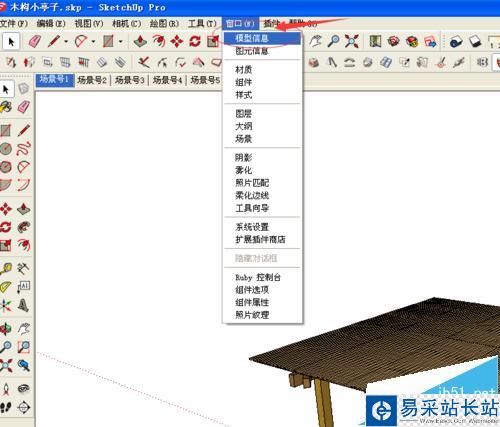This screenshot has width=500, height=427.
Task: Open the 工具(T) menu
Action: [202, 24]
